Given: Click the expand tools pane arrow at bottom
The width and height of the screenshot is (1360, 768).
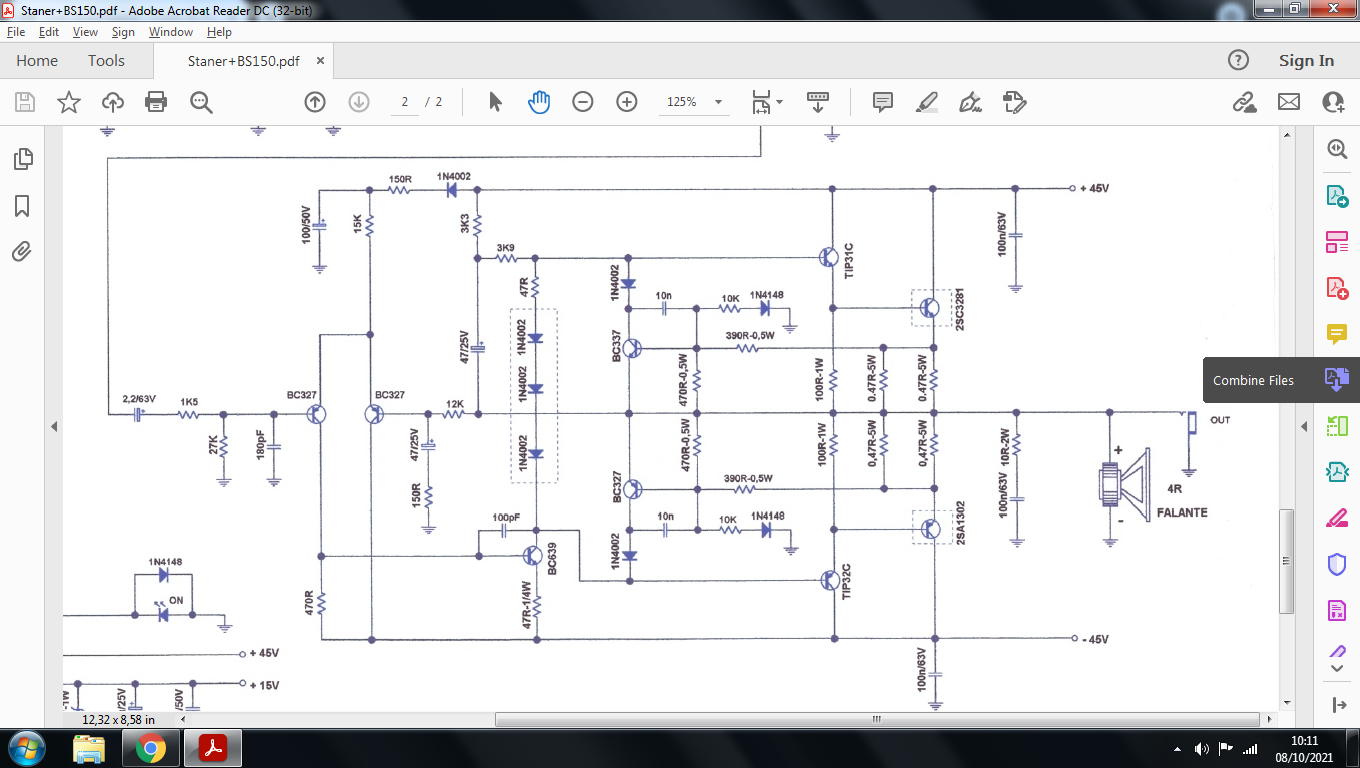Looking at the screenshot, I should tap(1340, 705).
